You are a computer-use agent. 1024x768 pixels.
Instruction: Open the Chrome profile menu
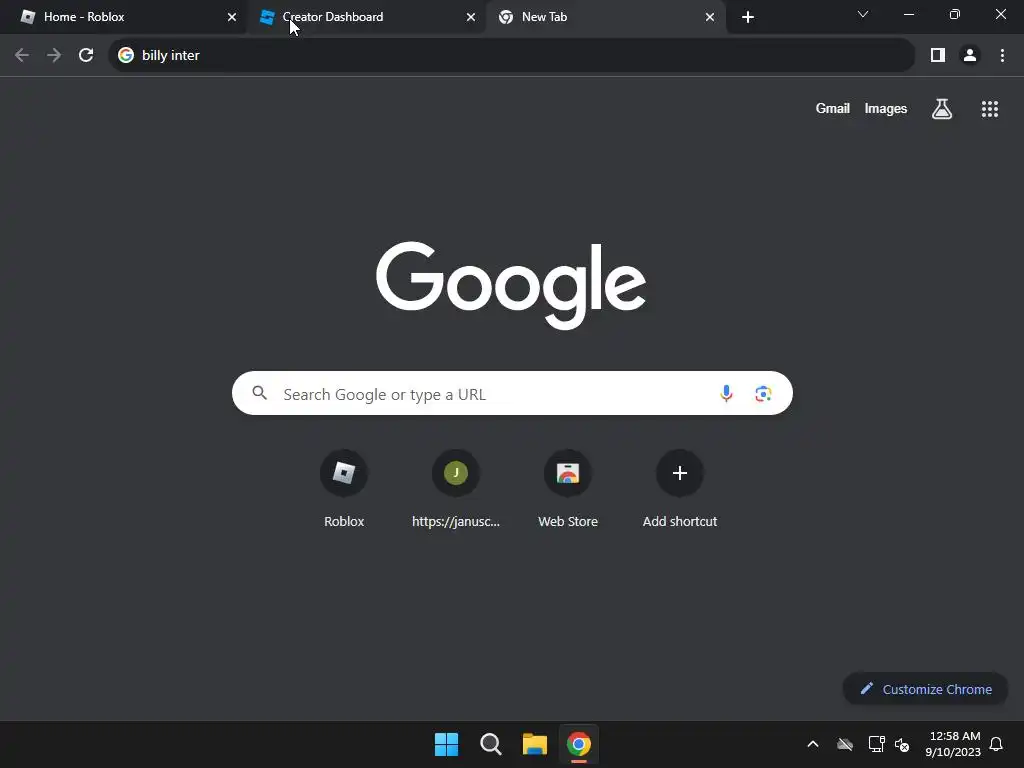[x=970, y=55]
